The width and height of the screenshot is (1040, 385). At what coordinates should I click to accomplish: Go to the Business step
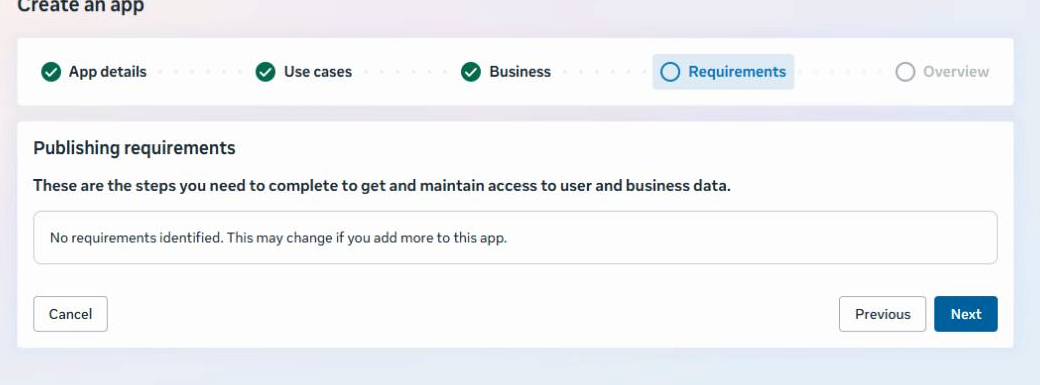point(506,72)
